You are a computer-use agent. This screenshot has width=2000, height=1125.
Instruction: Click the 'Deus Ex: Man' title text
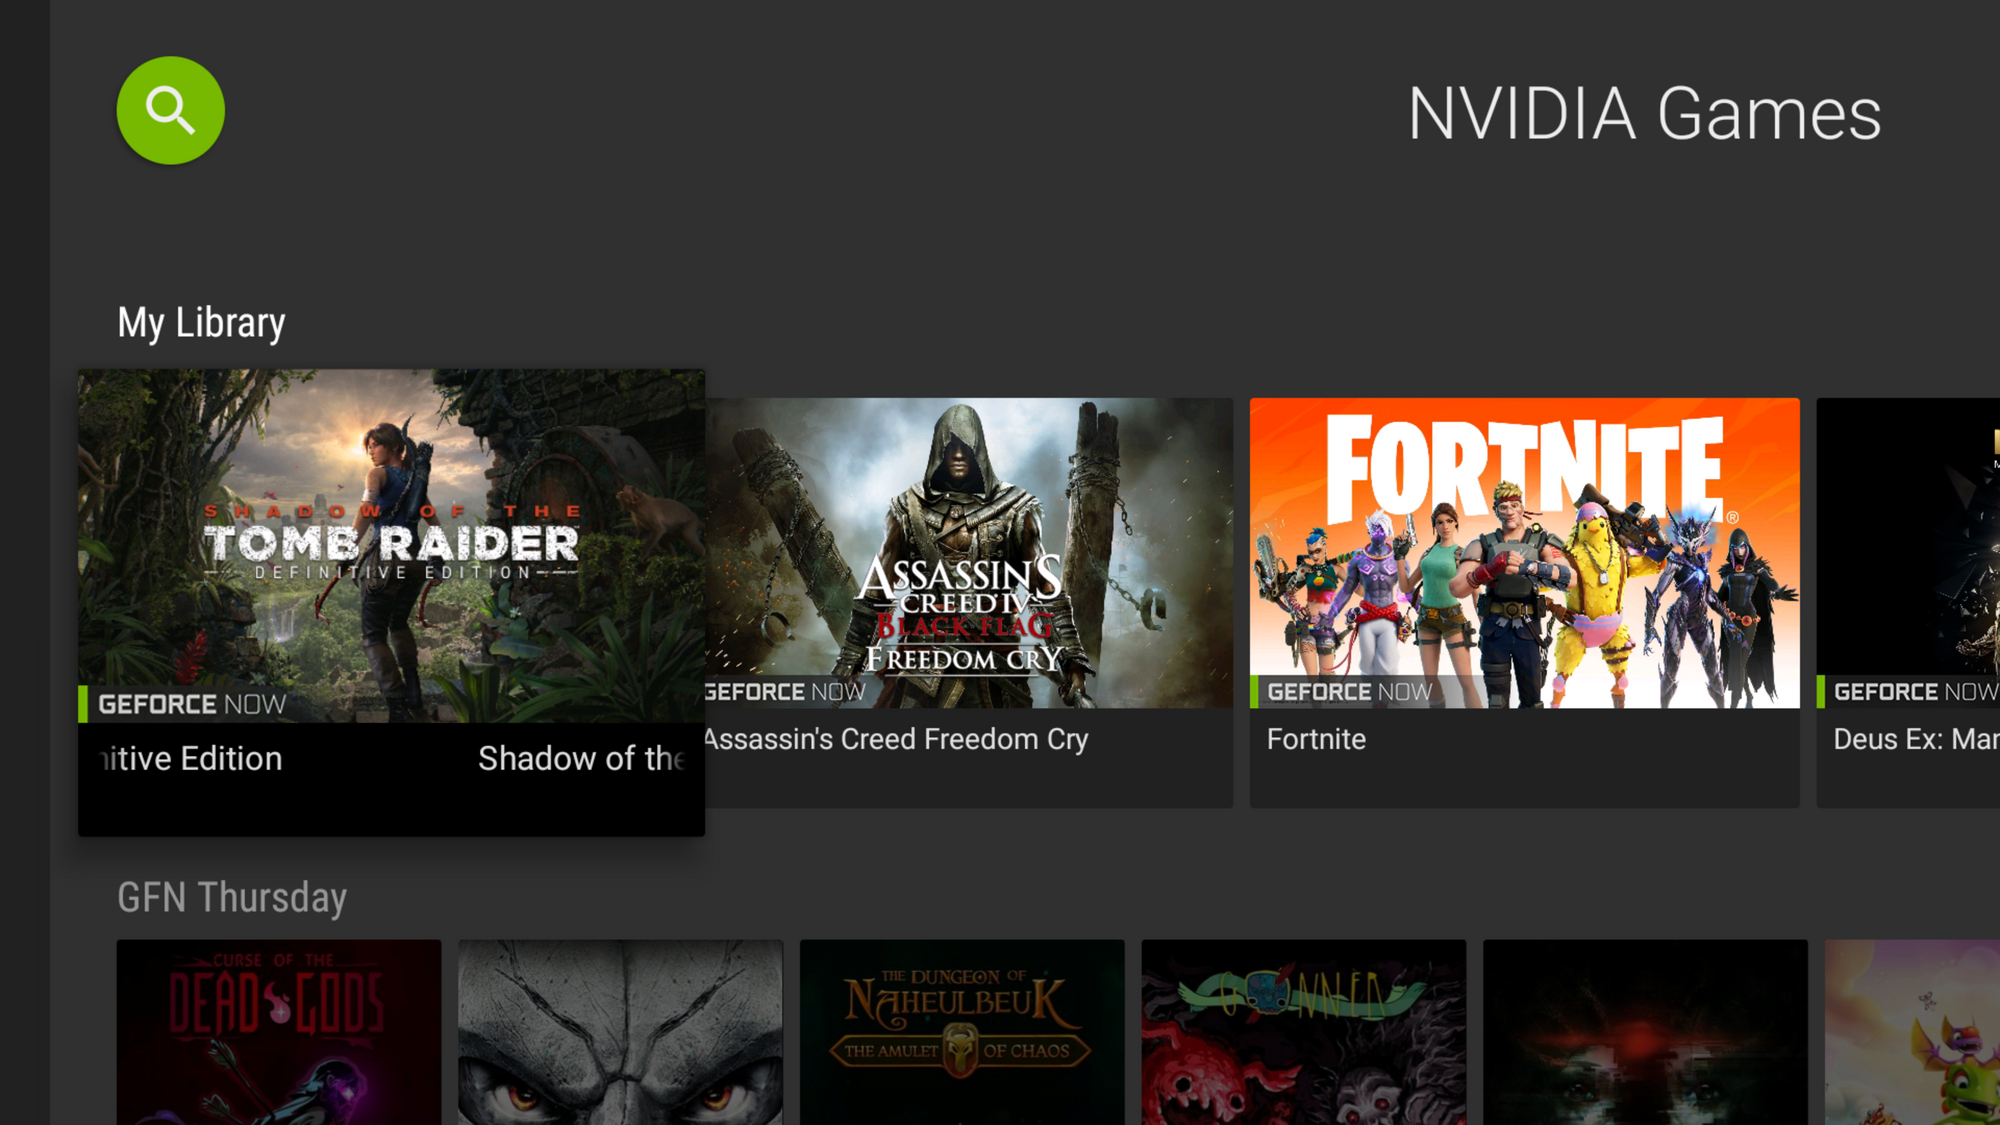(1916, 739)
